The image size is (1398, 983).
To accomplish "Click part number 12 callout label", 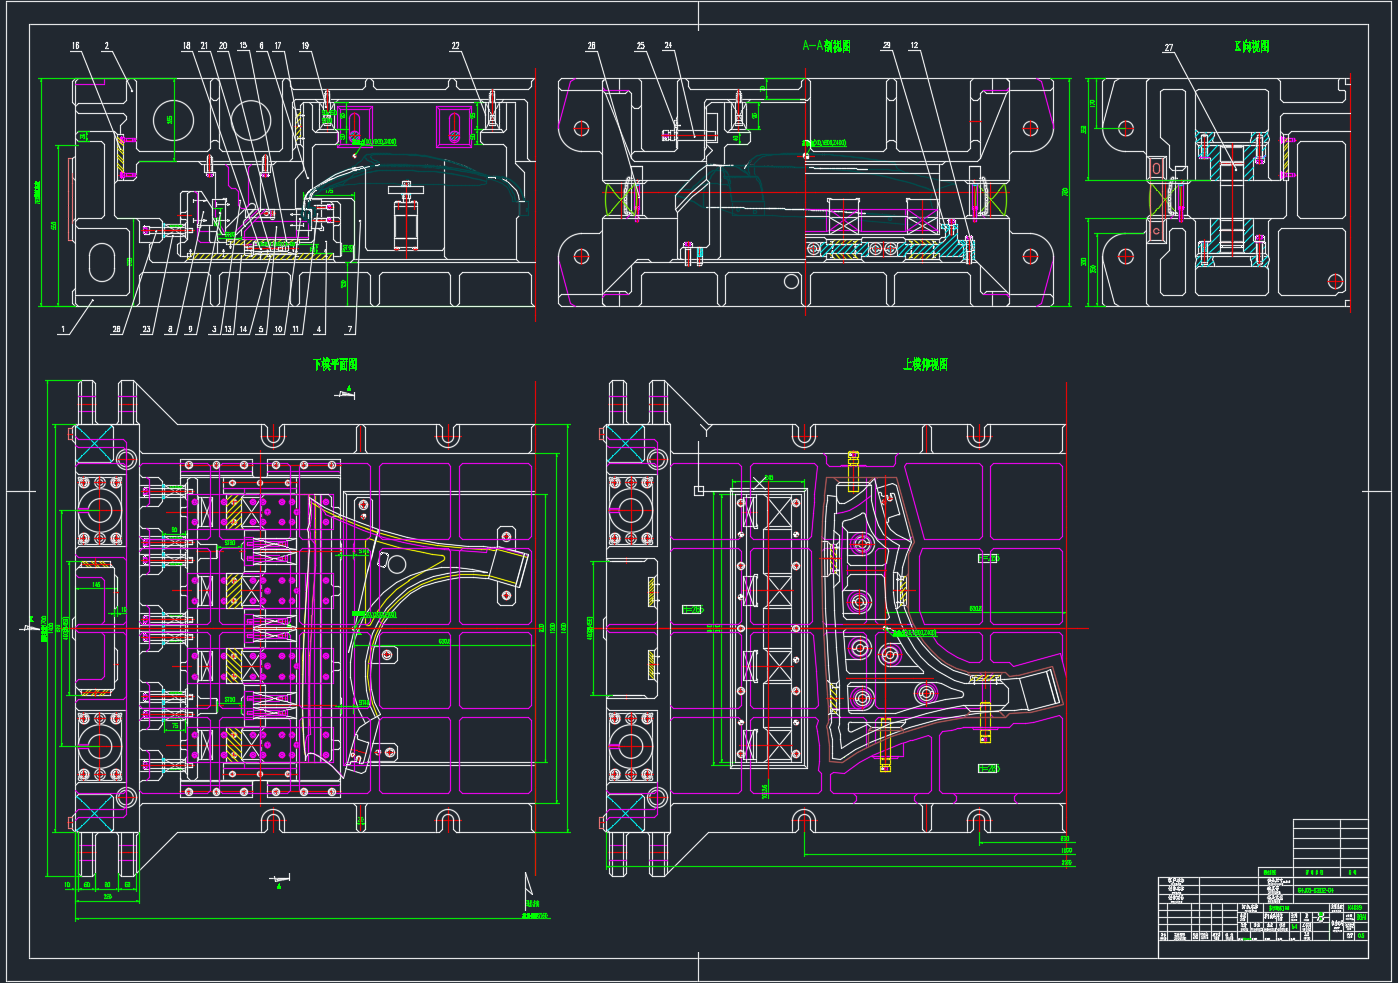I will click(914, 46).
